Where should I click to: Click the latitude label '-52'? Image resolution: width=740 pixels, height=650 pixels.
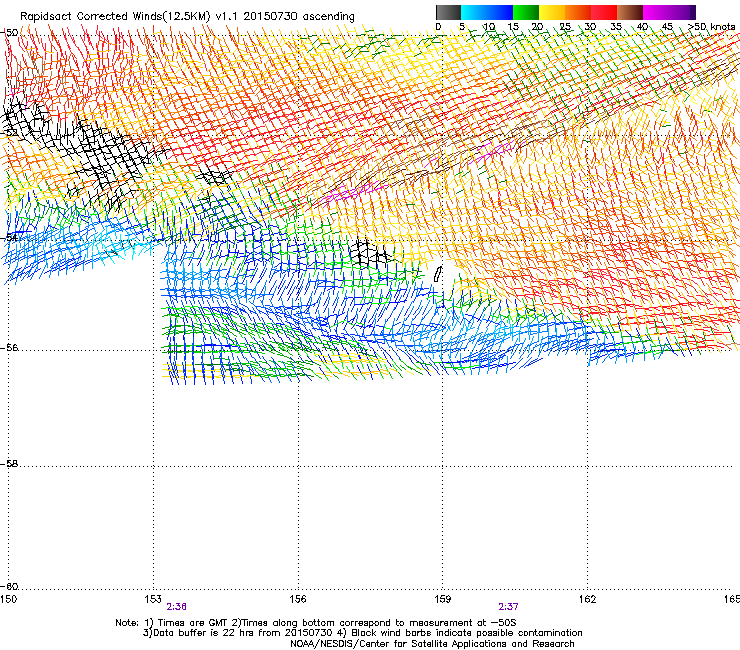(x=9, y=133)
